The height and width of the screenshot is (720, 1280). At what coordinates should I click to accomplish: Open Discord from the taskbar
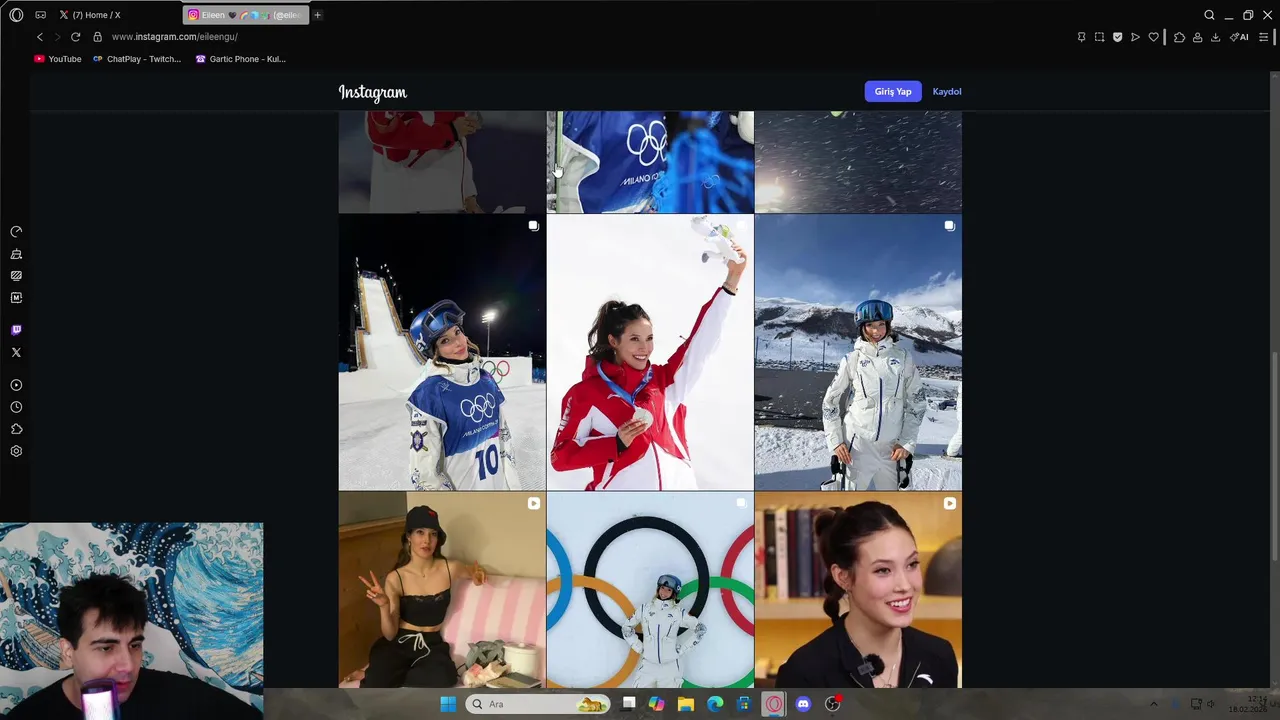pos(803,704)
